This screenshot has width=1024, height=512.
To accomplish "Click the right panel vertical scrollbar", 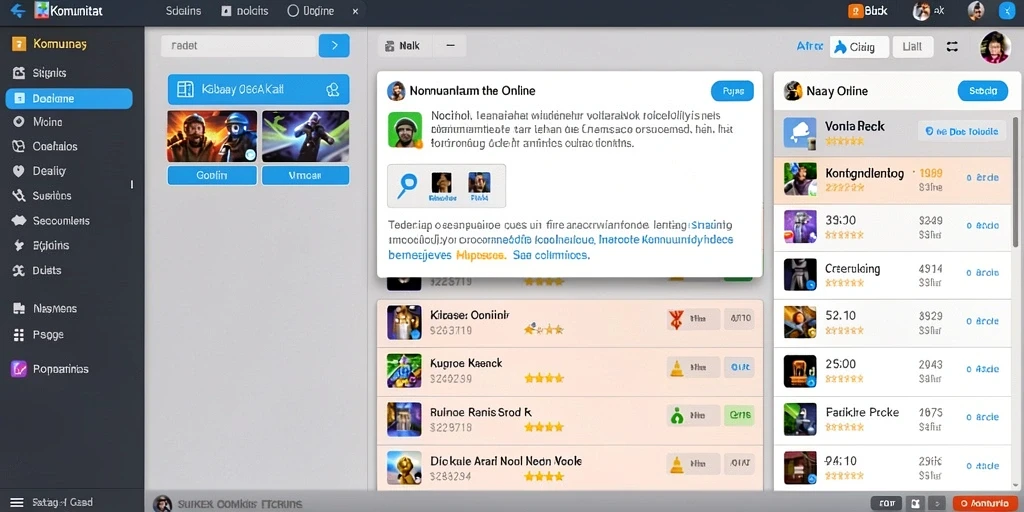I will (x=1015, y=182).
